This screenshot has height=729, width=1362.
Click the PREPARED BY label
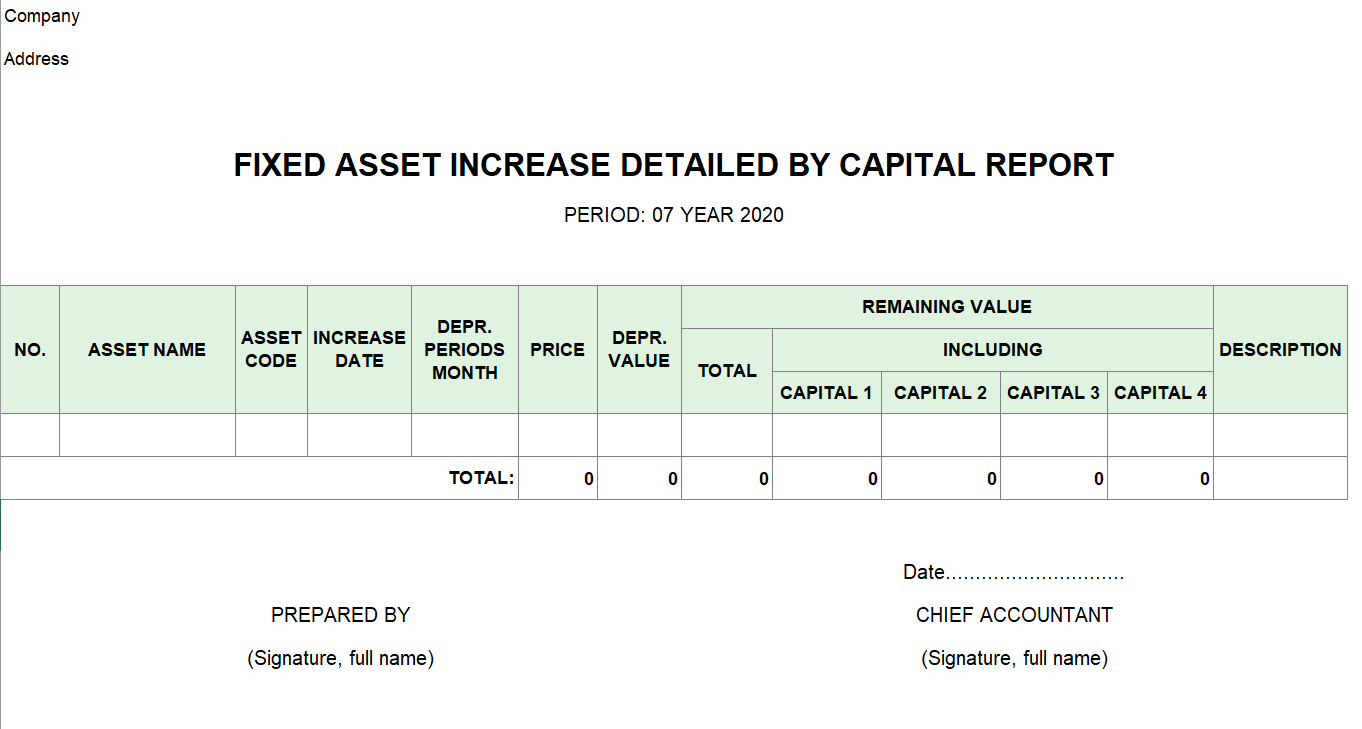click(x=340, y=615)
